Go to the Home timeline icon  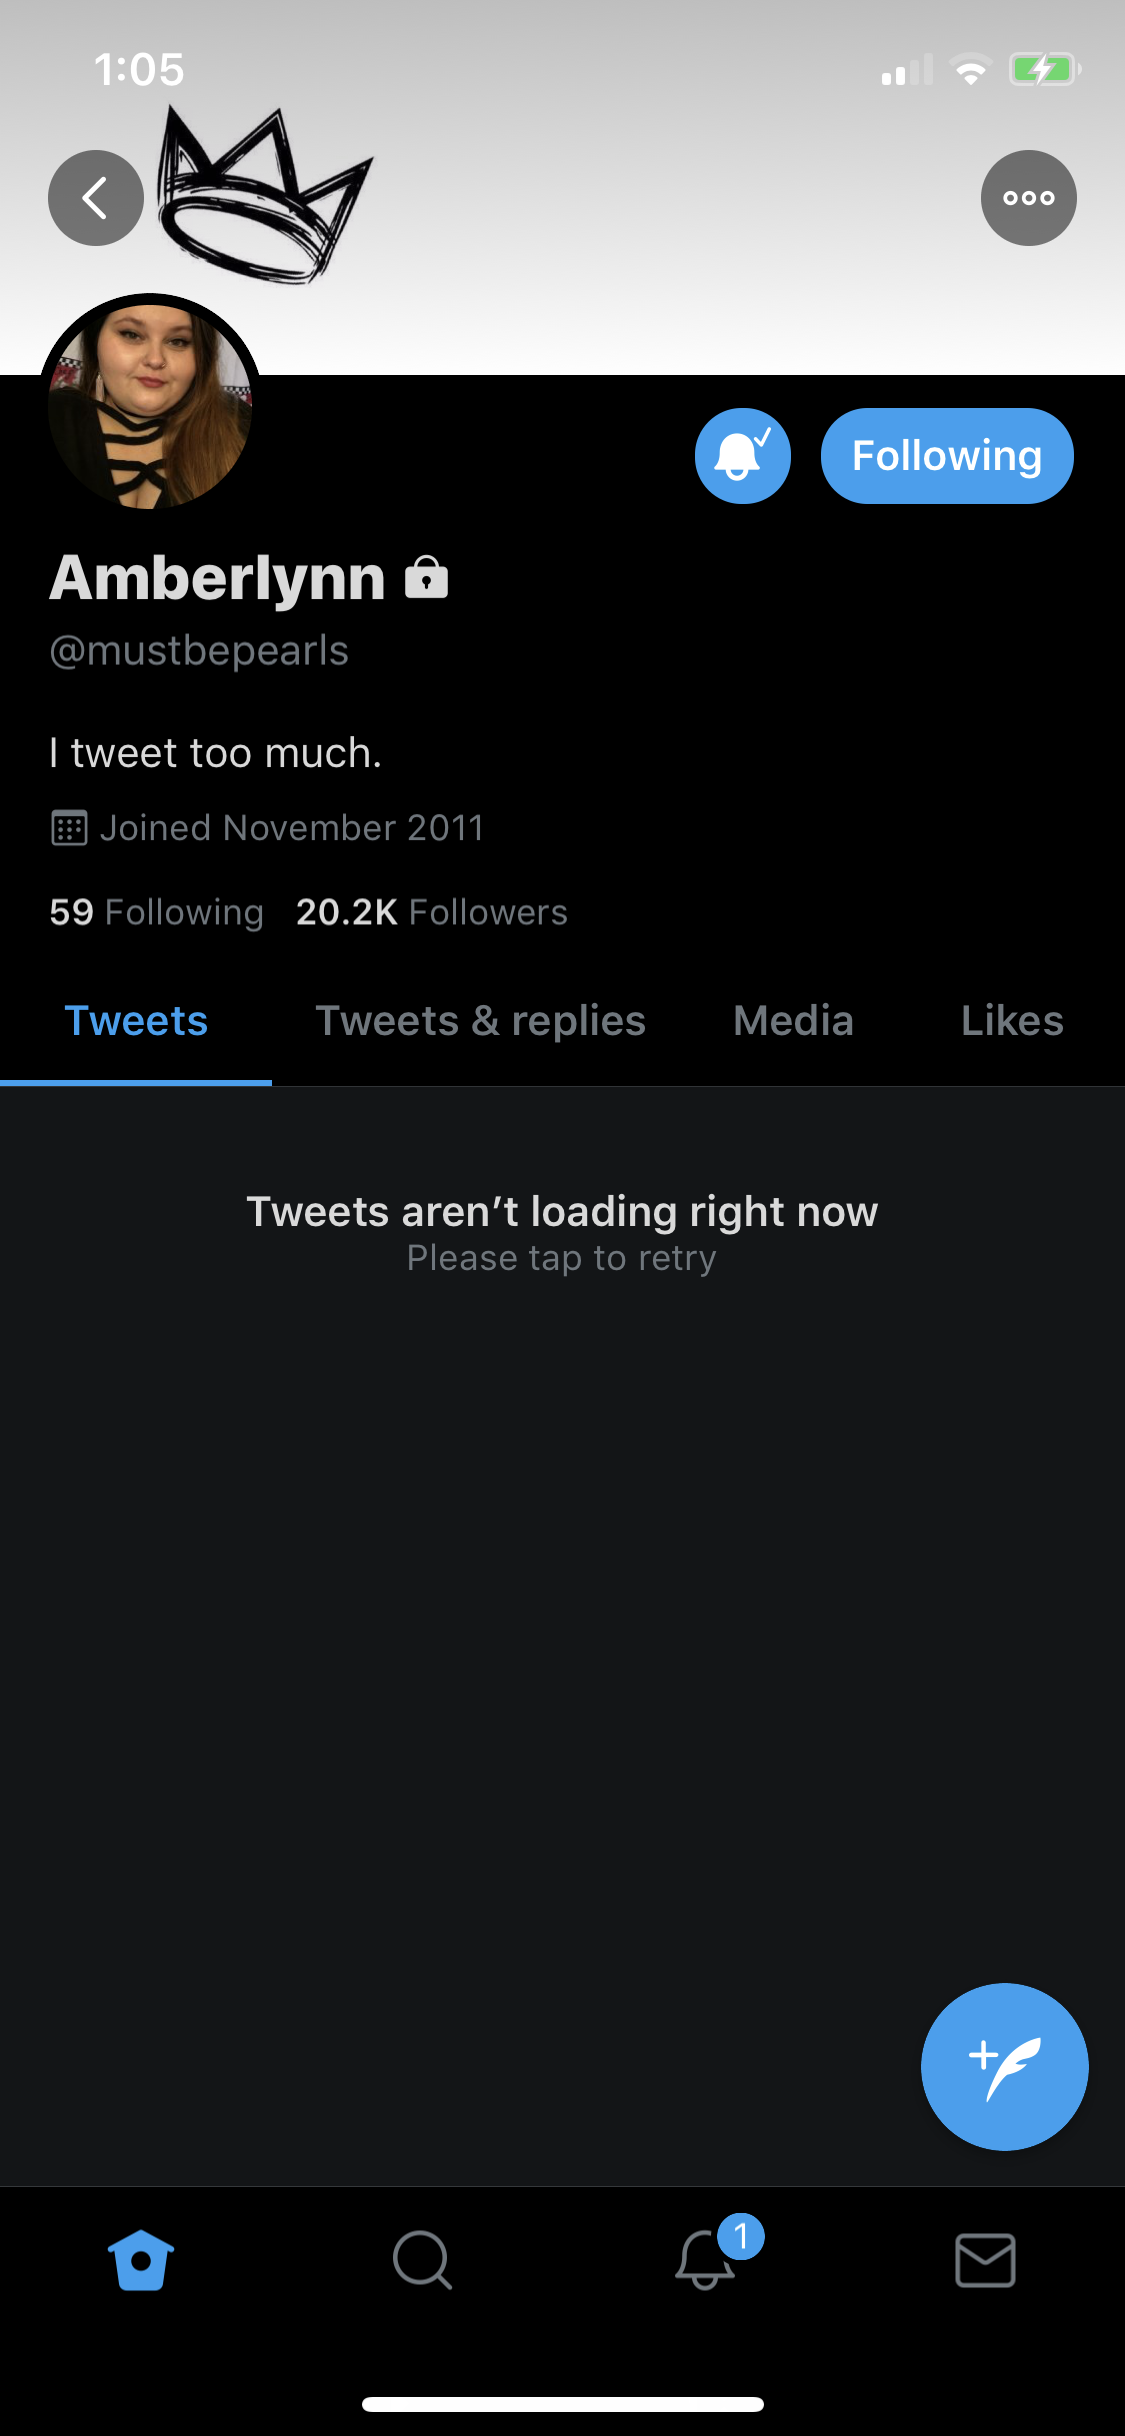141,2260
